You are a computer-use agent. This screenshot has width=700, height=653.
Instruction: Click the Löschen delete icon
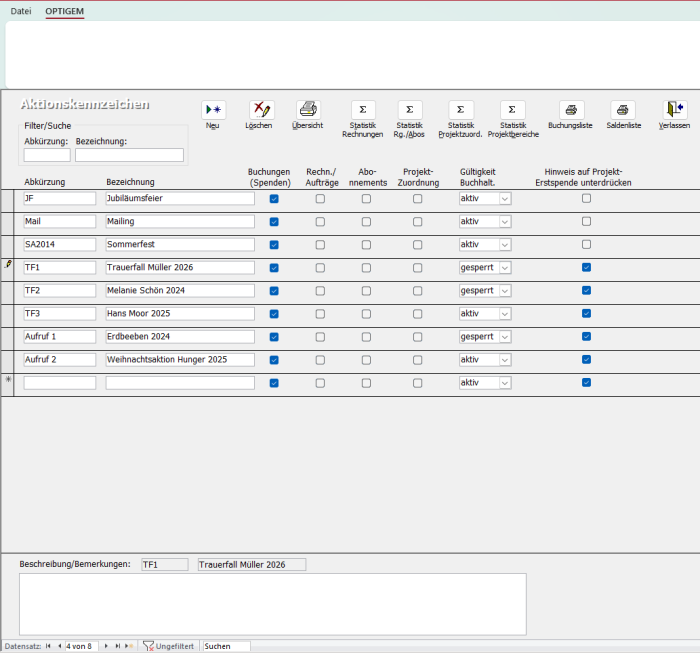click(x=261, y=110)
